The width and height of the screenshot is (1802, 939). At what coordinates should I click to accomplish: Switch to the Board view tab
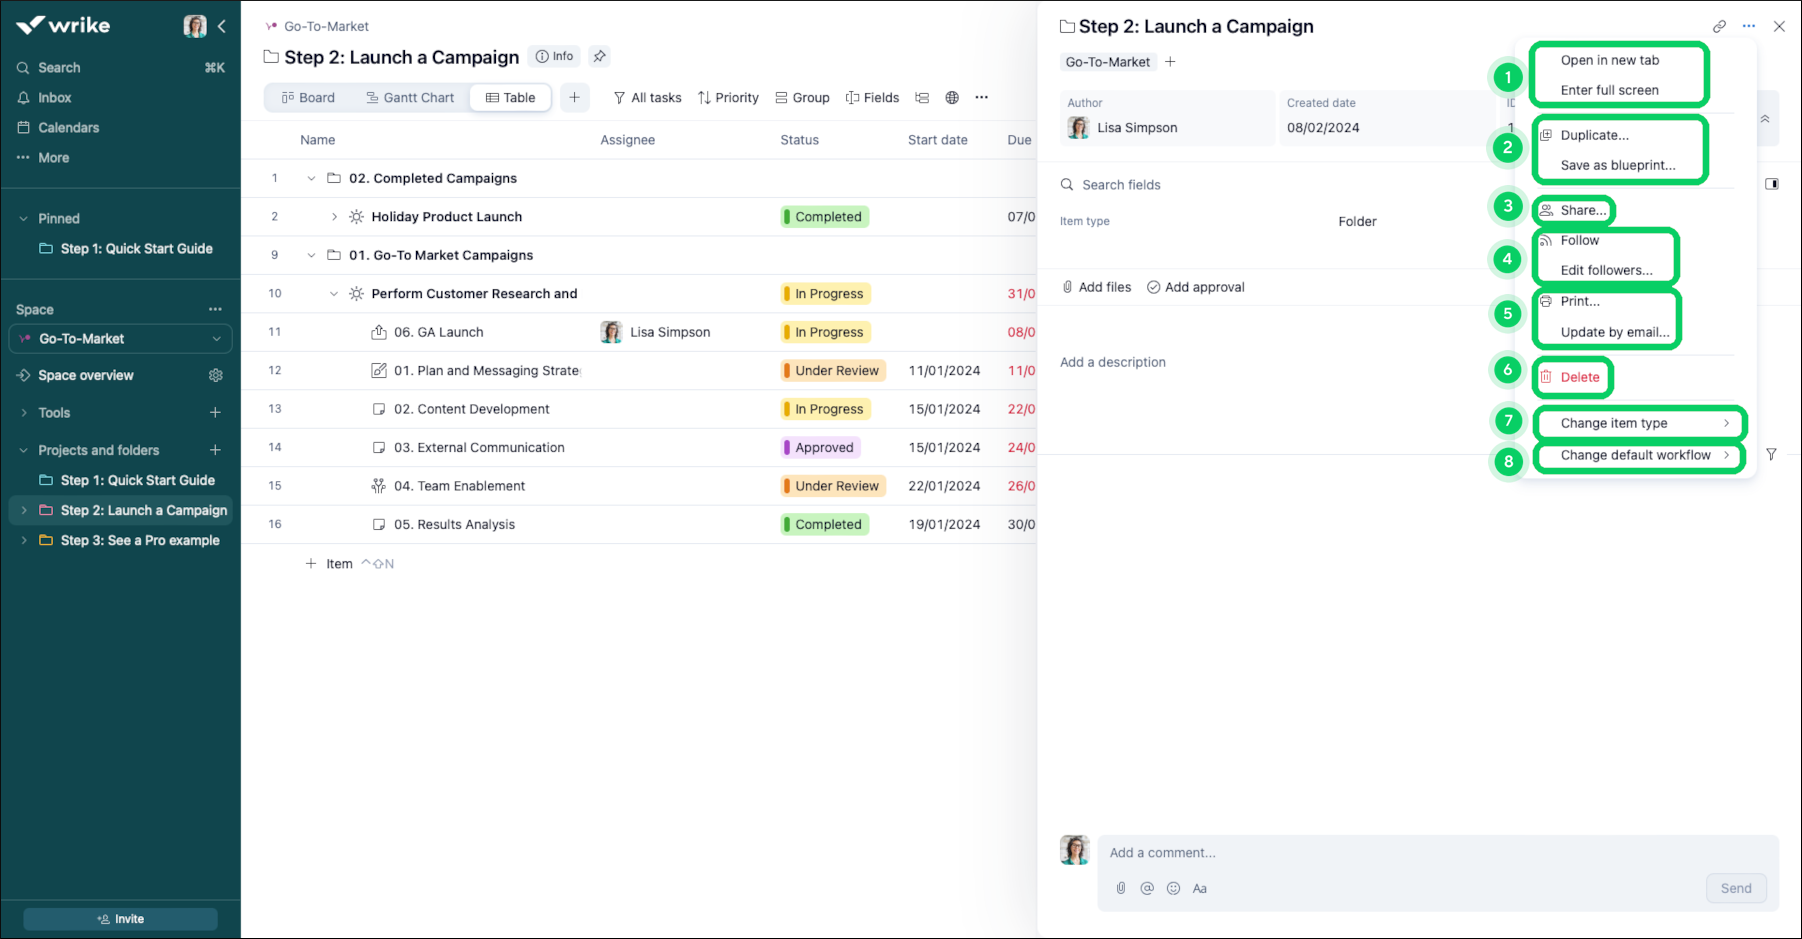coord(309,97)
